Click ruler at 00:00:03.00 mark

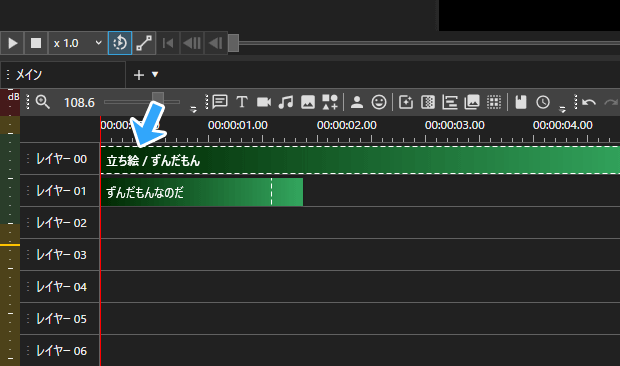click(x=454, y=125)
